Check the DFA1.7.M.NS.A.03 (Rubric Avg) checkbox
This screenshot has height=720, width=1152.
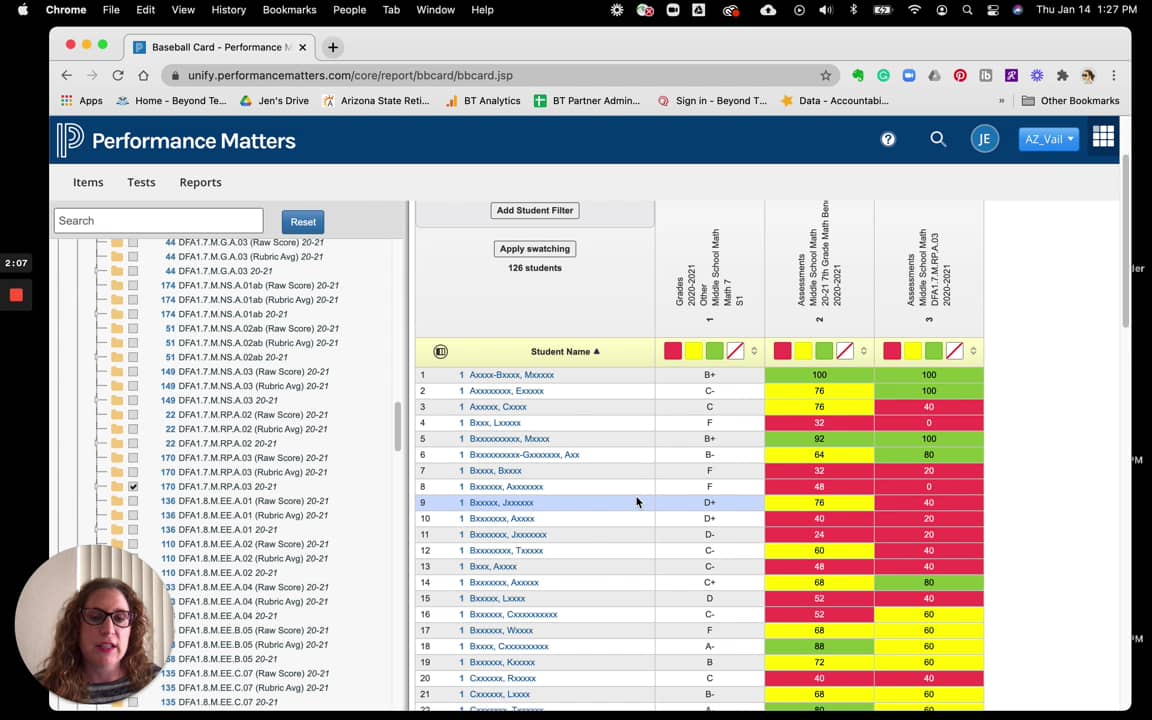(x=133, y=386)
